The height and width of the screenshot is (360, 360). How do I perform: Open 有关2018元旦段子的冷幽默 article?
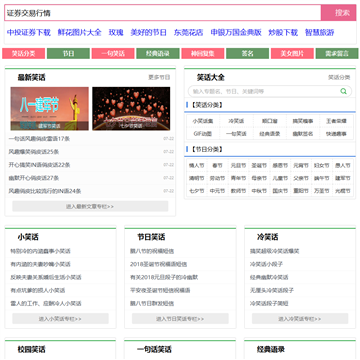click(x=164, y=277)
